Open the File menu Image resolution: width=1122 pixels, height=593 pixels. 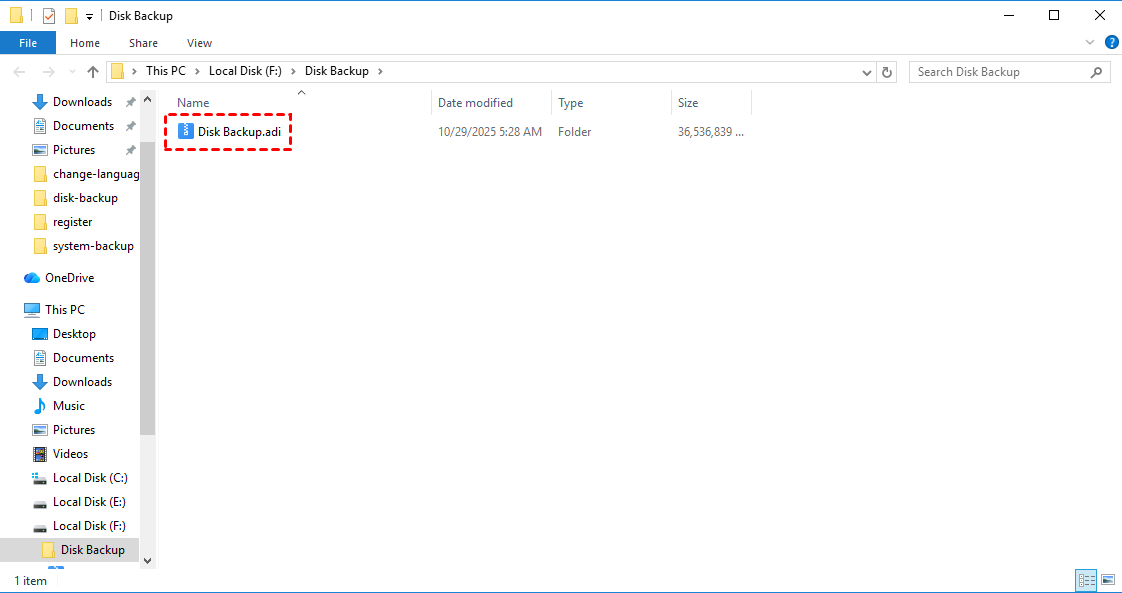(28, 43)
